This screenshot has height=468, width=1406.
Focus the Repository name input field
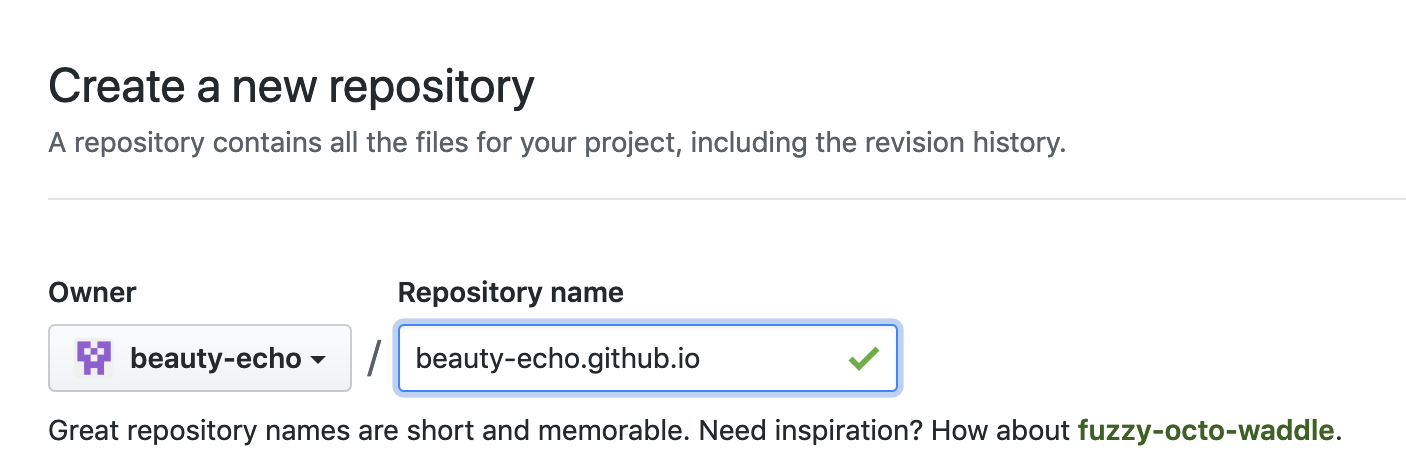[648, 357]
